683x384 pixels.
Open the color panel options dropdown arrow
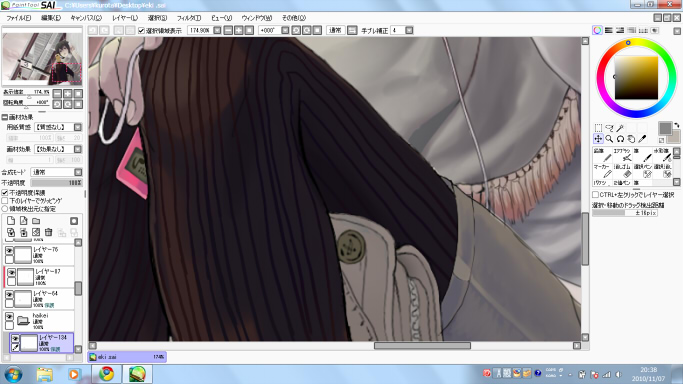[677, 31]
